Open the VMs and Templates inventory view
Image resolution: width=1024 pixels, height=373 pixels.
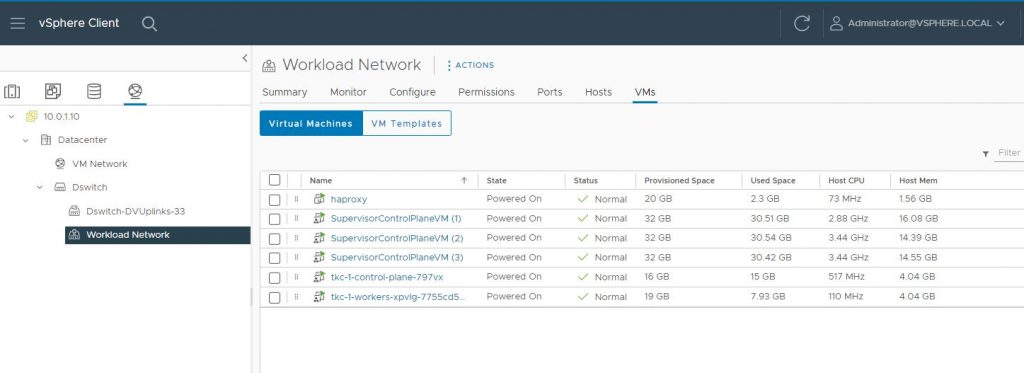pyautogui.click(x=53, y=91)
